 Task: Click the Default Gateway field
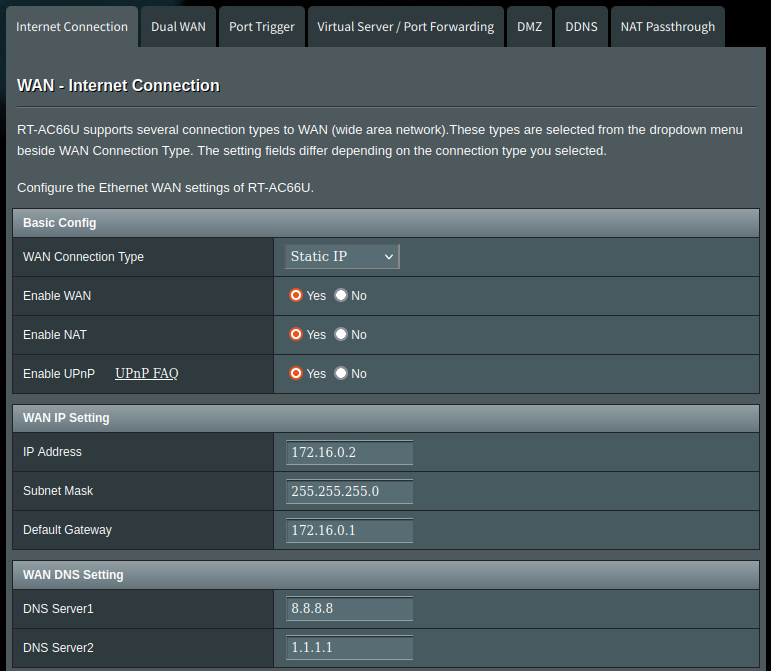click(x=349, y=531)
